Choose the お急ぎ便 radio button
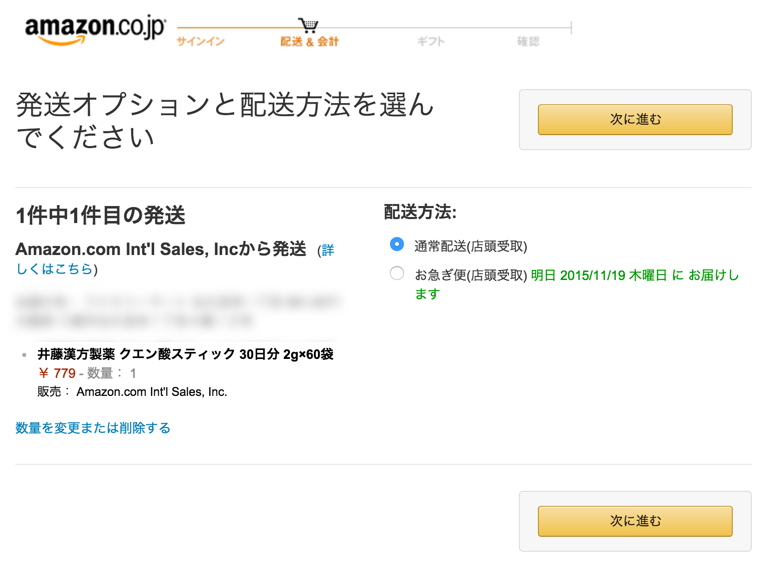The height and width of the screenshot is (566, 769). click(x=397, y=274)
